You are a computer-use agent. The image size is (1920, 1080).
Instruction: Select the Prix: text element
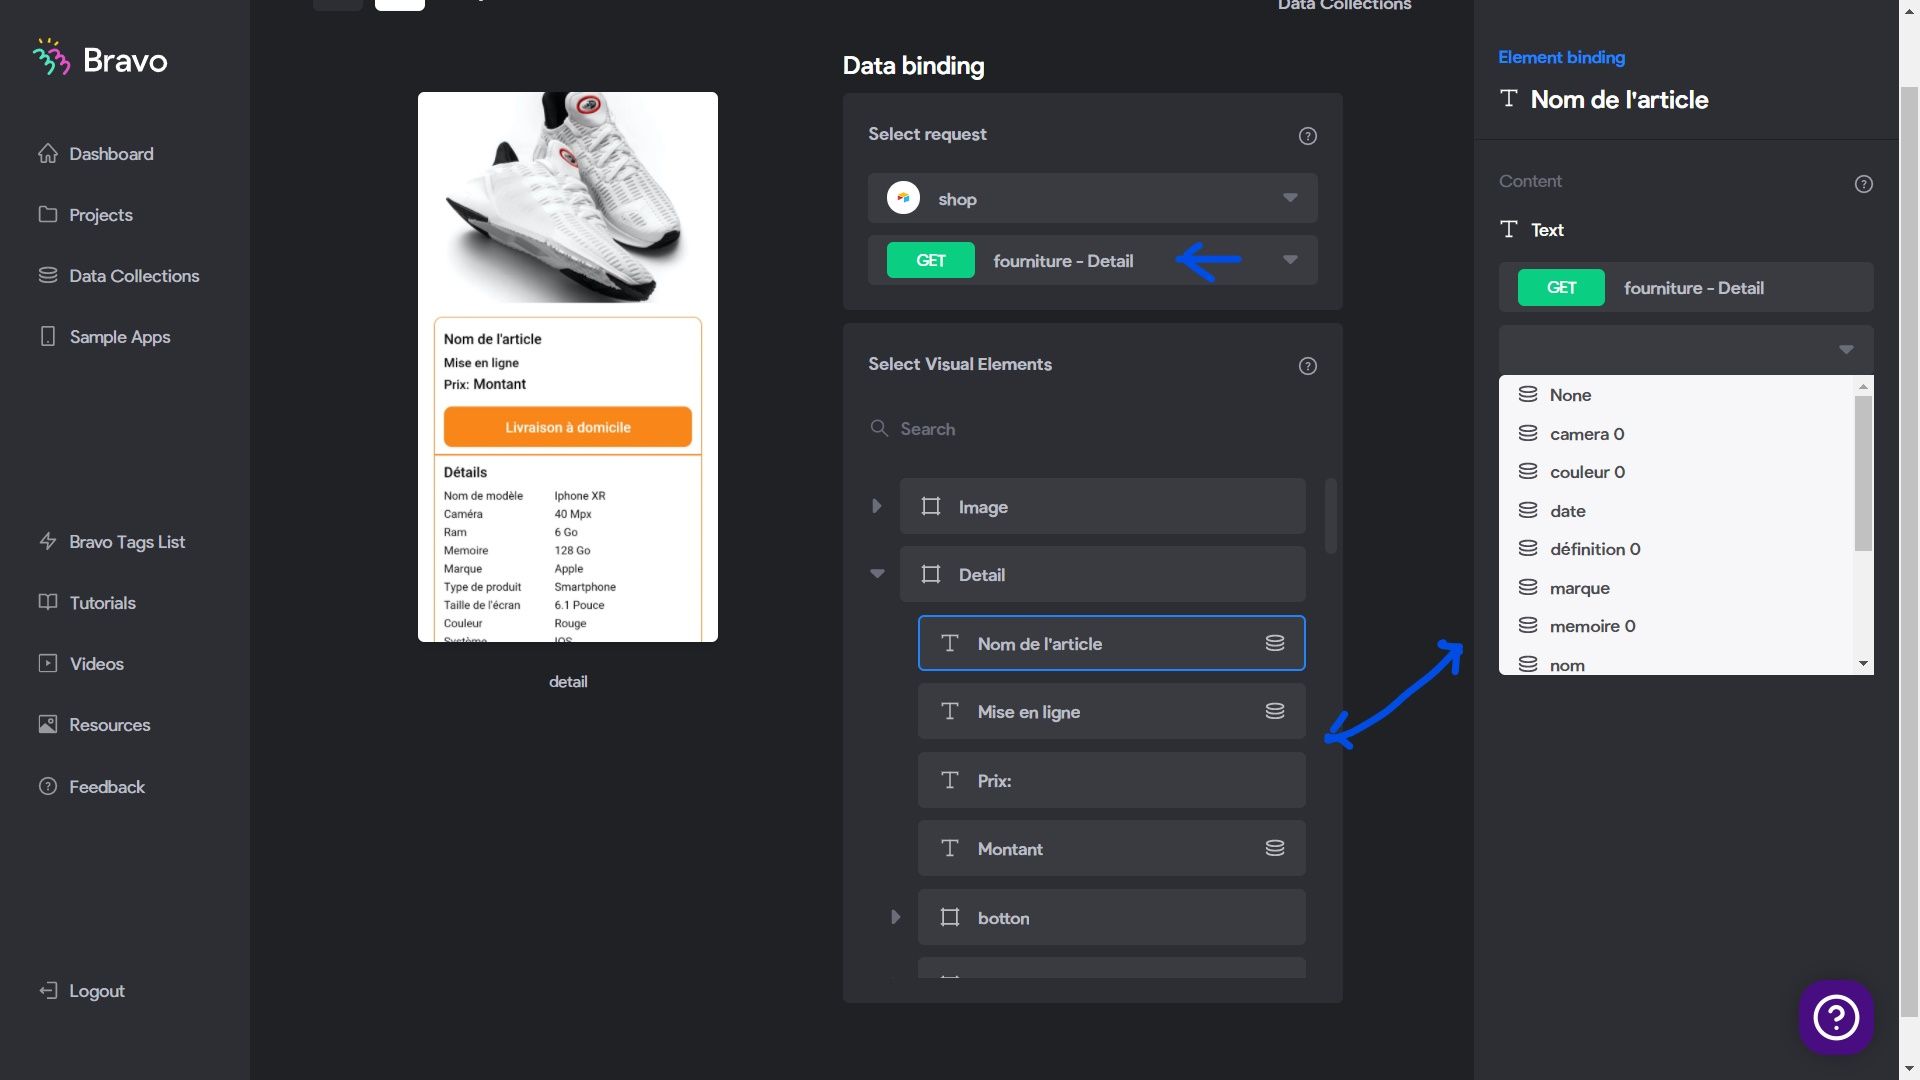1111,780
